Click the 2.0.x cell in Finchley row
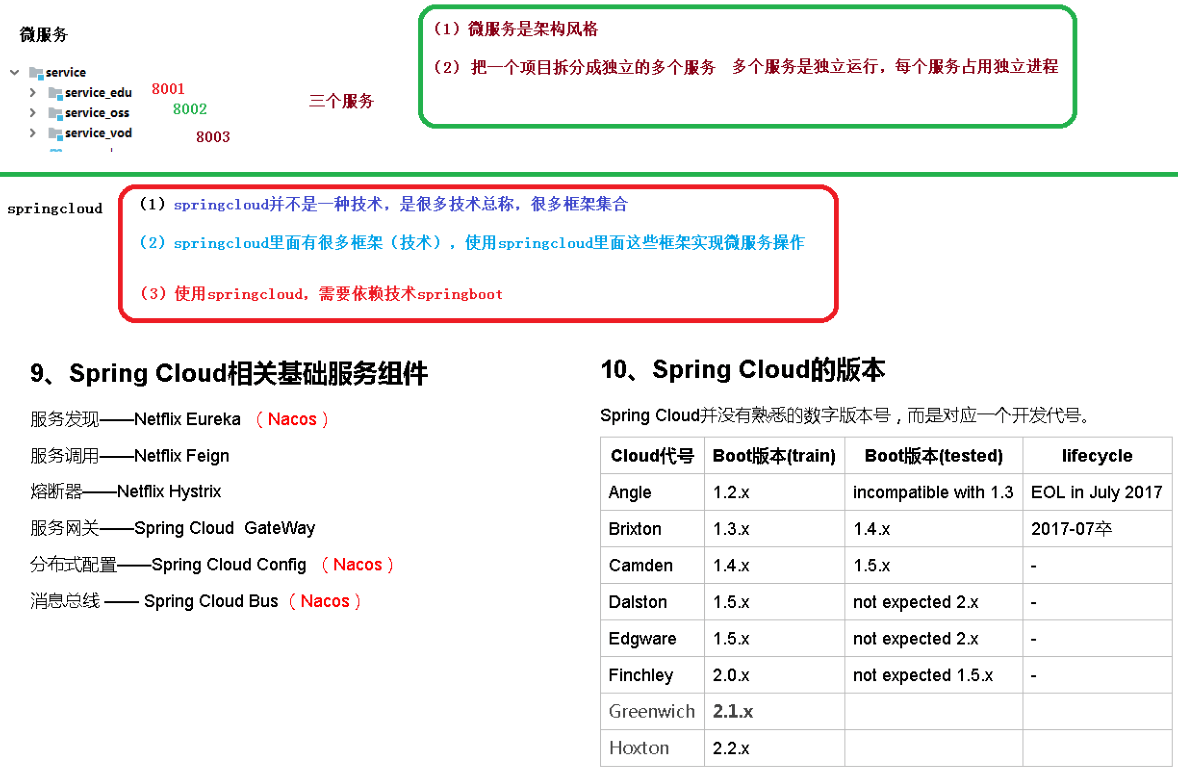Viewport: 1178px width, 774px height. pos(774,675)
